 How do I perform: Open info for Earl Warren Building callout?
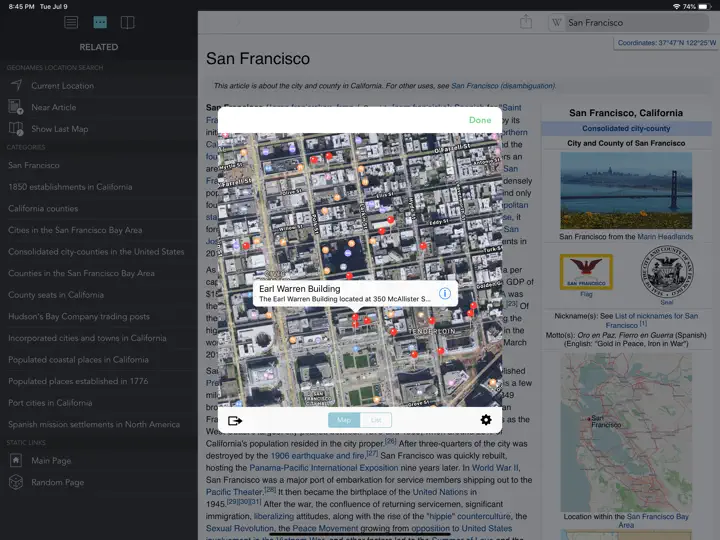coord(444,293)
